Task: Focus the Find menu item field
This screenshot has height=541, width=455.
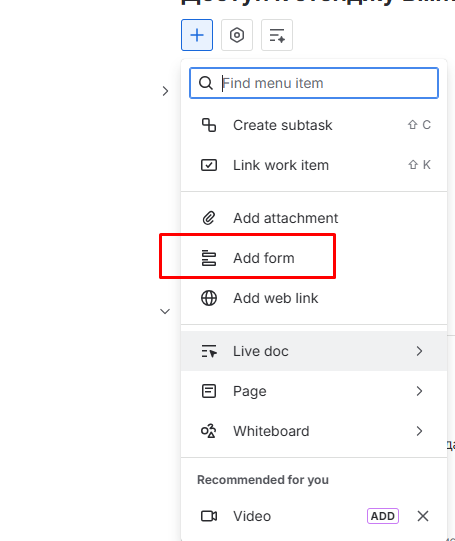Action: tap(314, 83)
